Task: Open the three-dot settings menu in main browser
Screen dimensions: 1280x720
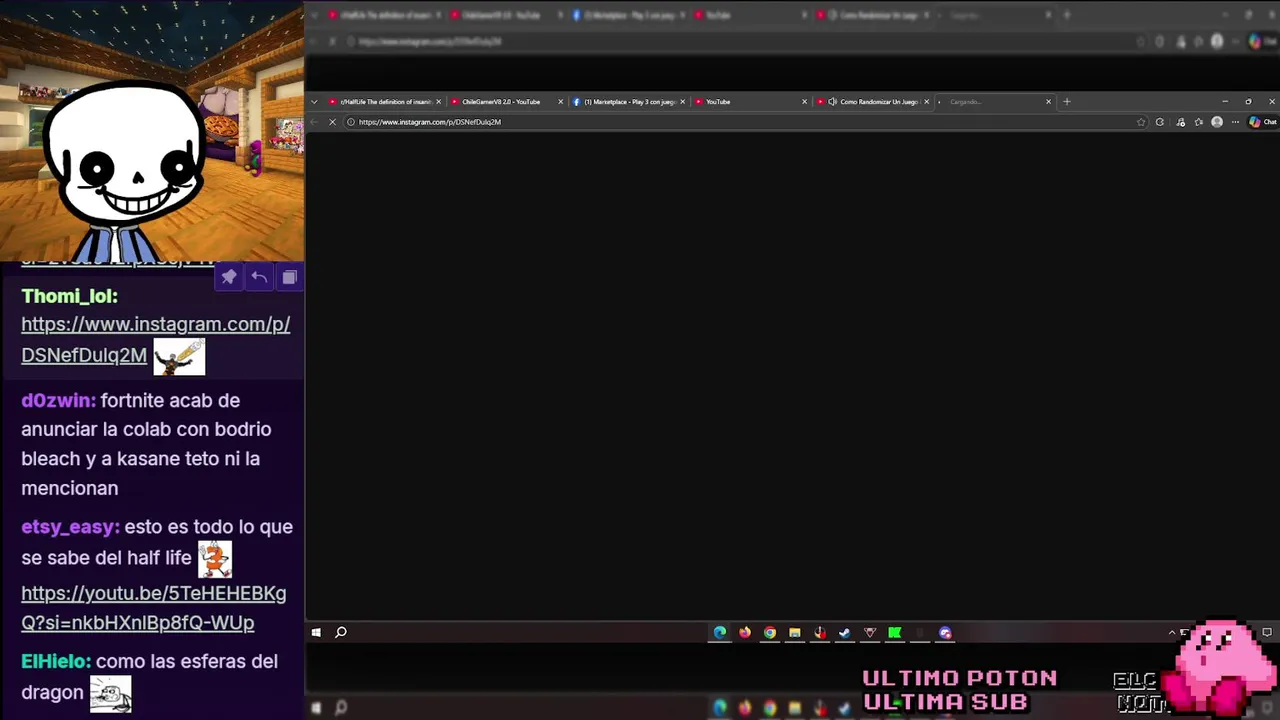Action: tap(1235, 122)
